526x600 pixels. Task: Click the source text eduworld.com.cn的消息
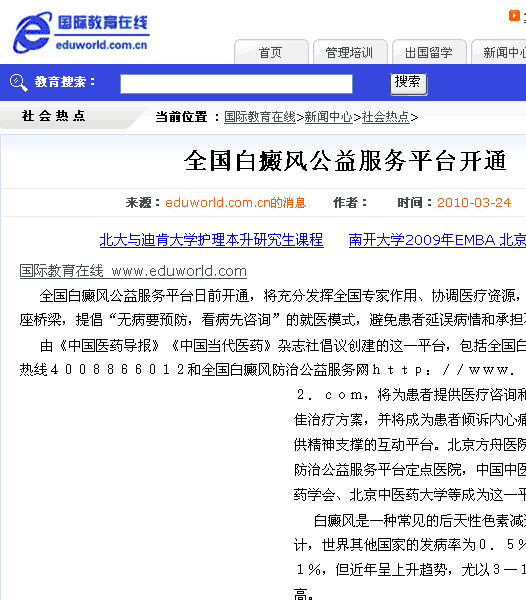pyautogui.click(x=235, y=202)
